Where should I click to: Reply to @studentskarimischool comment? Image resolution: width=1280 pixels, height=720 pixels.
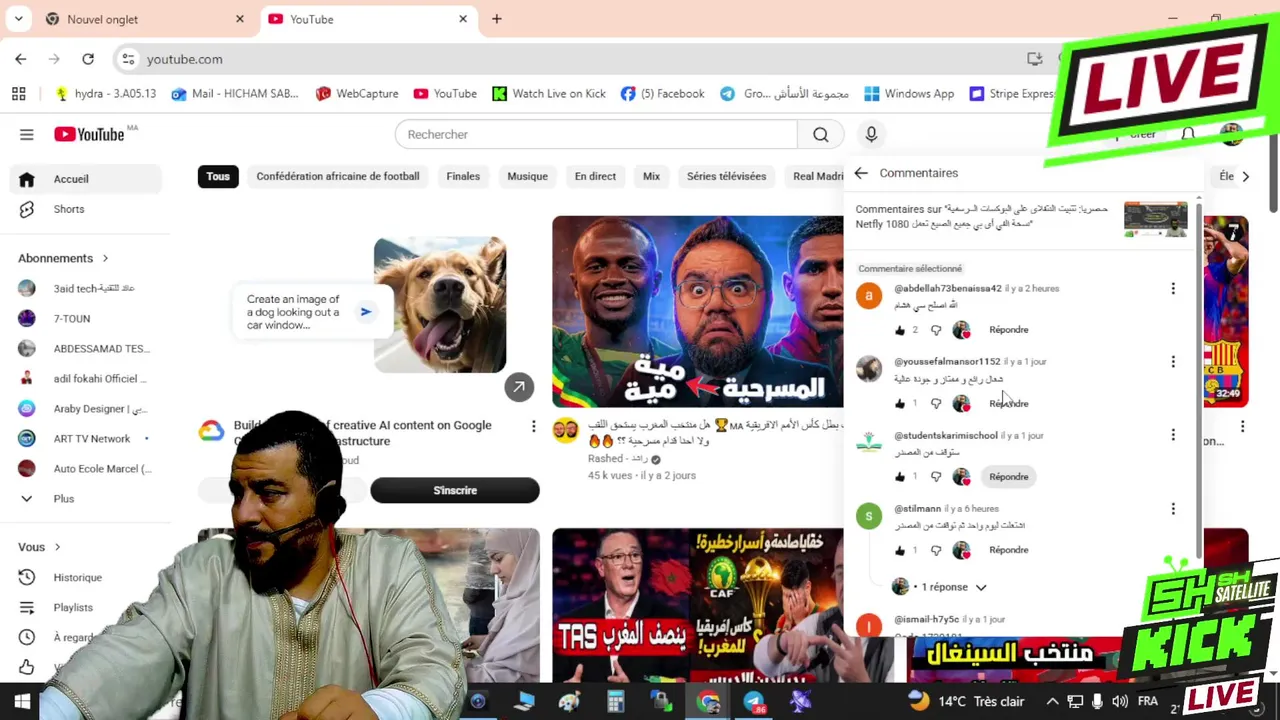1008,477
